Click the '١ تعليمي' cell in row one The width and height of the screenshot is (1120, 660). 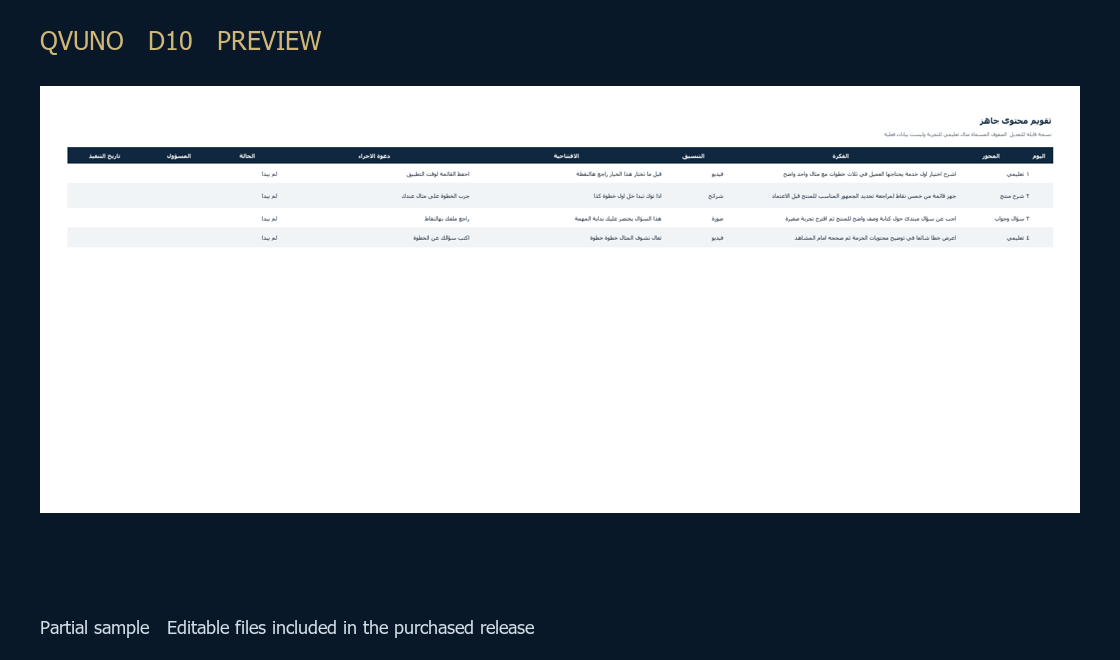[1018, 174]
